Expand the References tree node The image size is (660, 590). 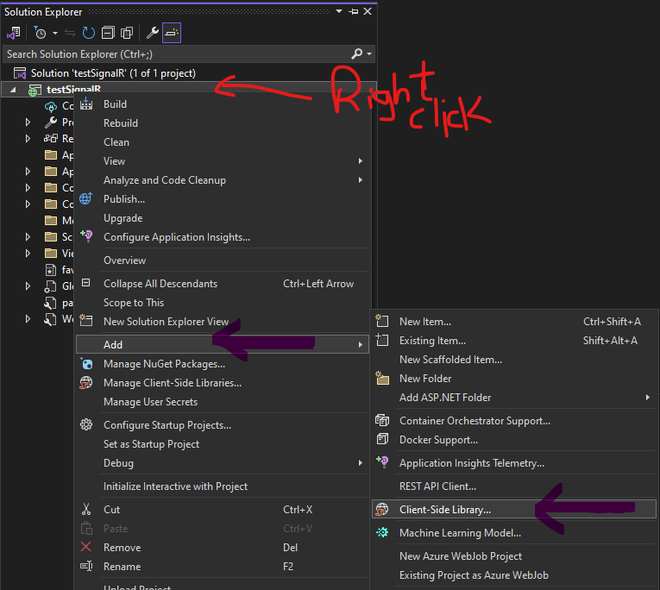coord(28,138)
